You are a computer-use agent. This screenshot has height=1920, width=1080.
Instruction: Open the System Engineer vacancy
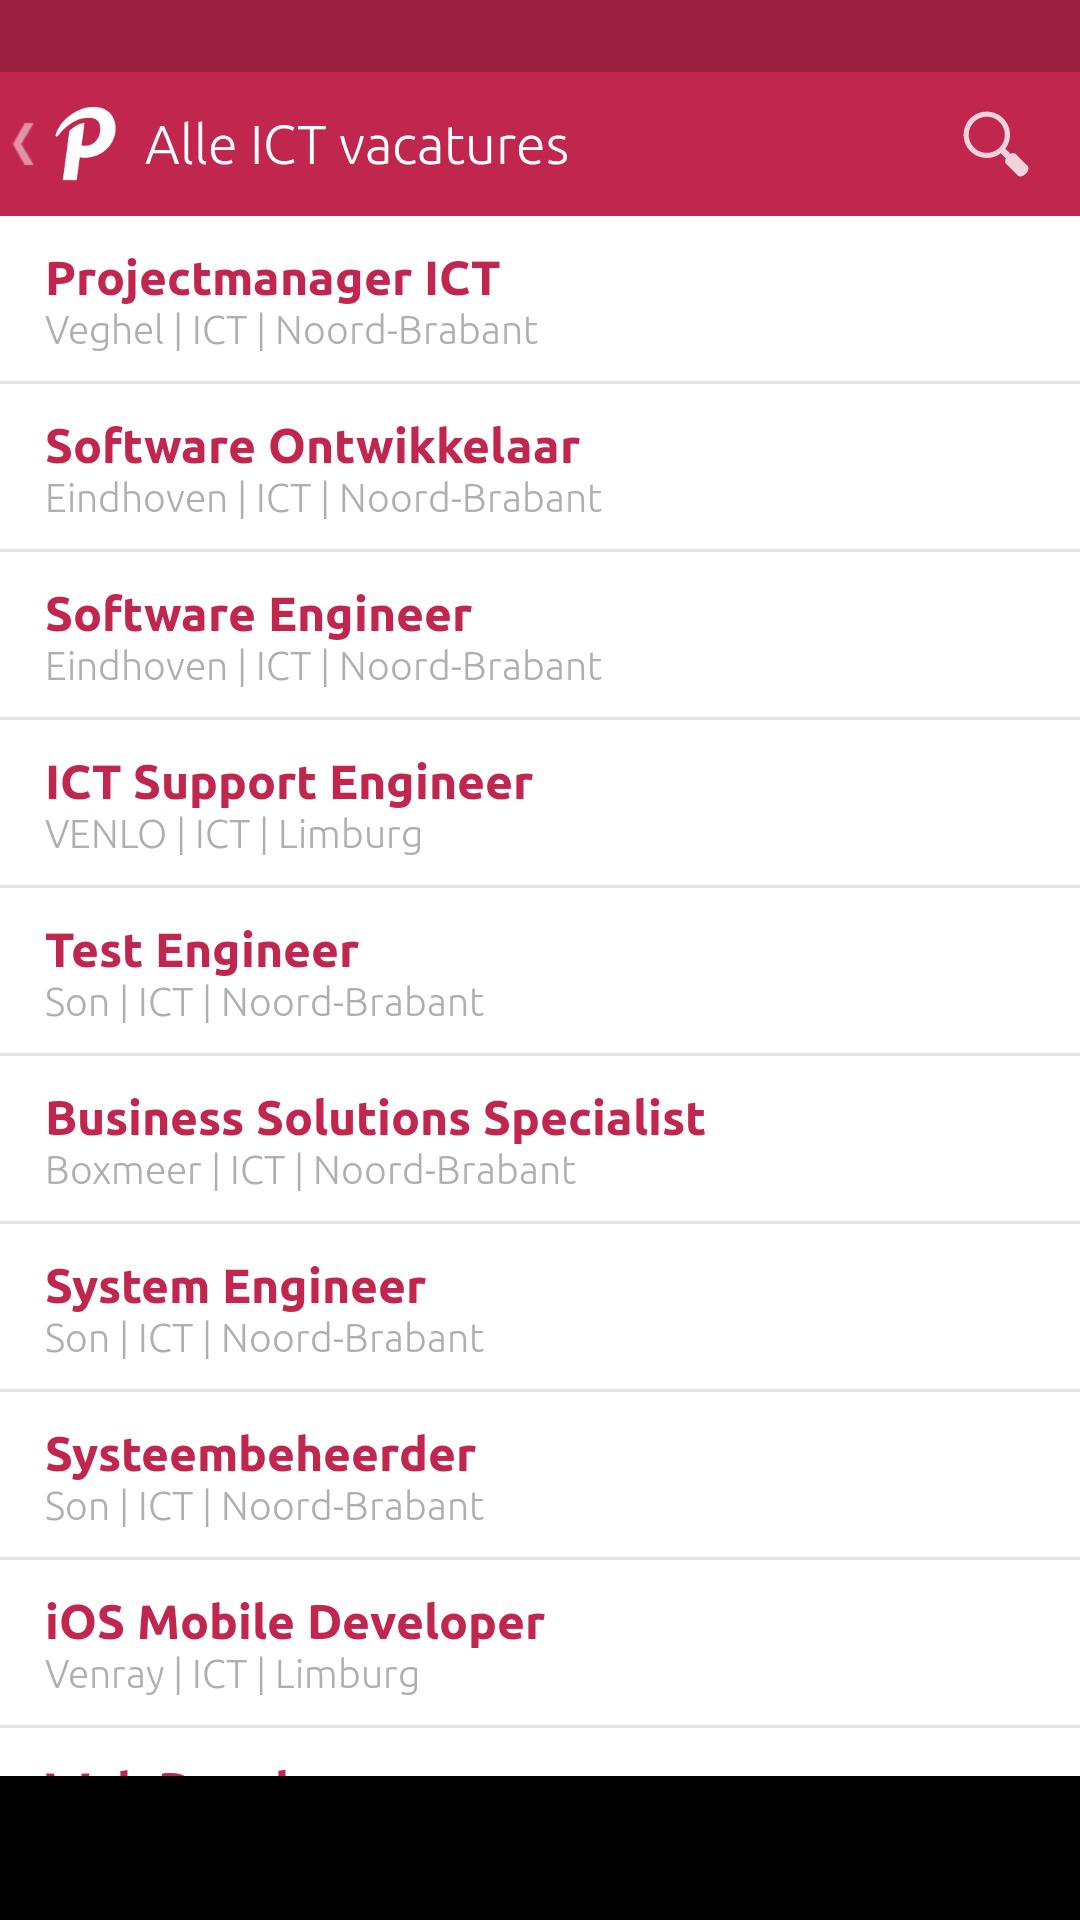pyautogui.click(x=236, y=1287)
